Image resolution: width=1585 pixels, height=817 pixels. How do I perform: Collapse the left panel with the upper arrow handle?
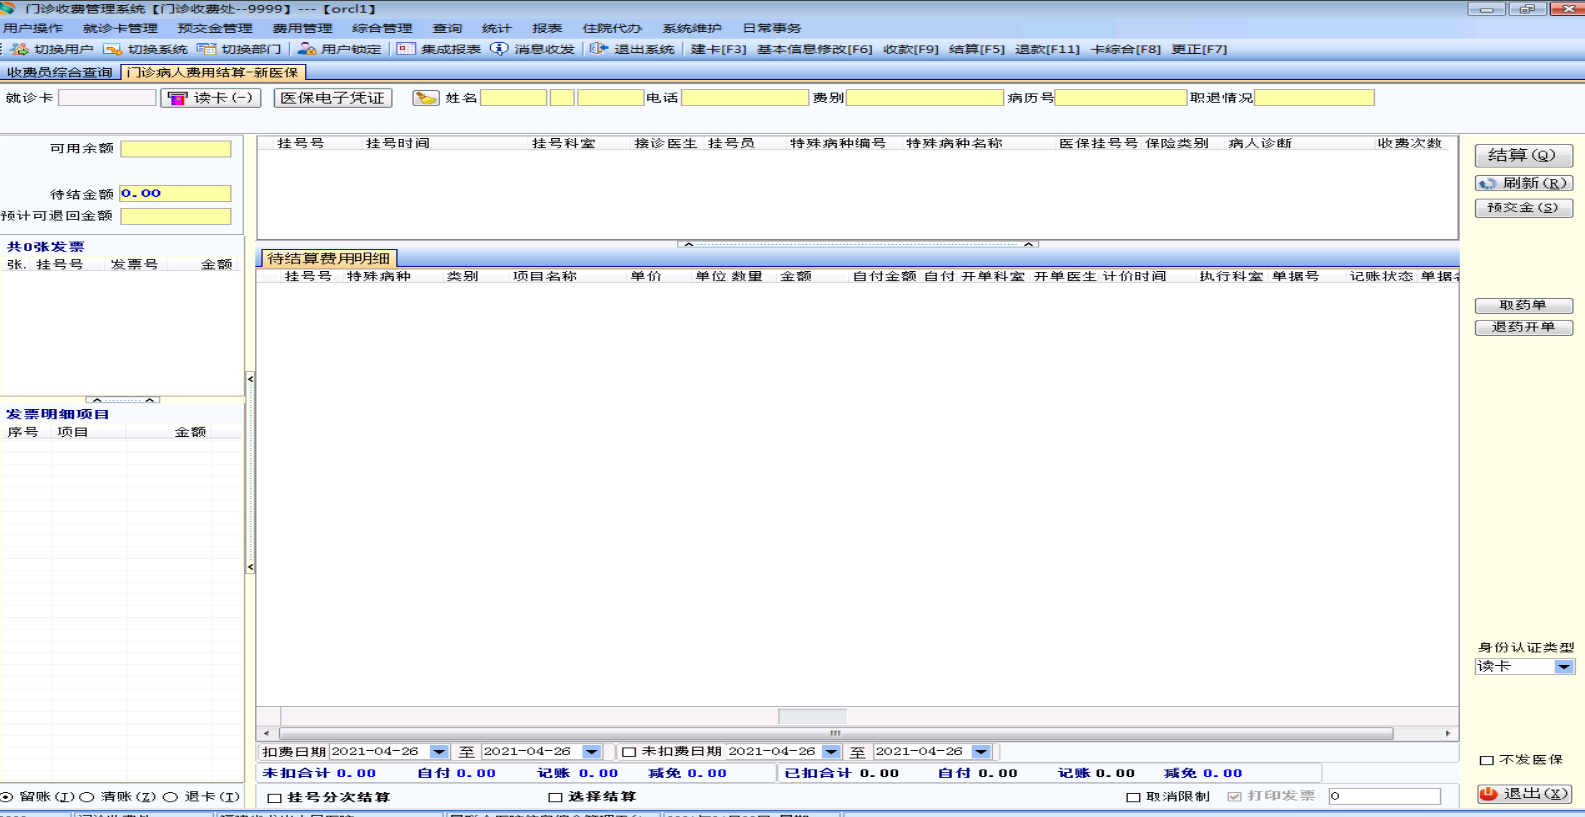pyautogui.click(x=250, y=379)
